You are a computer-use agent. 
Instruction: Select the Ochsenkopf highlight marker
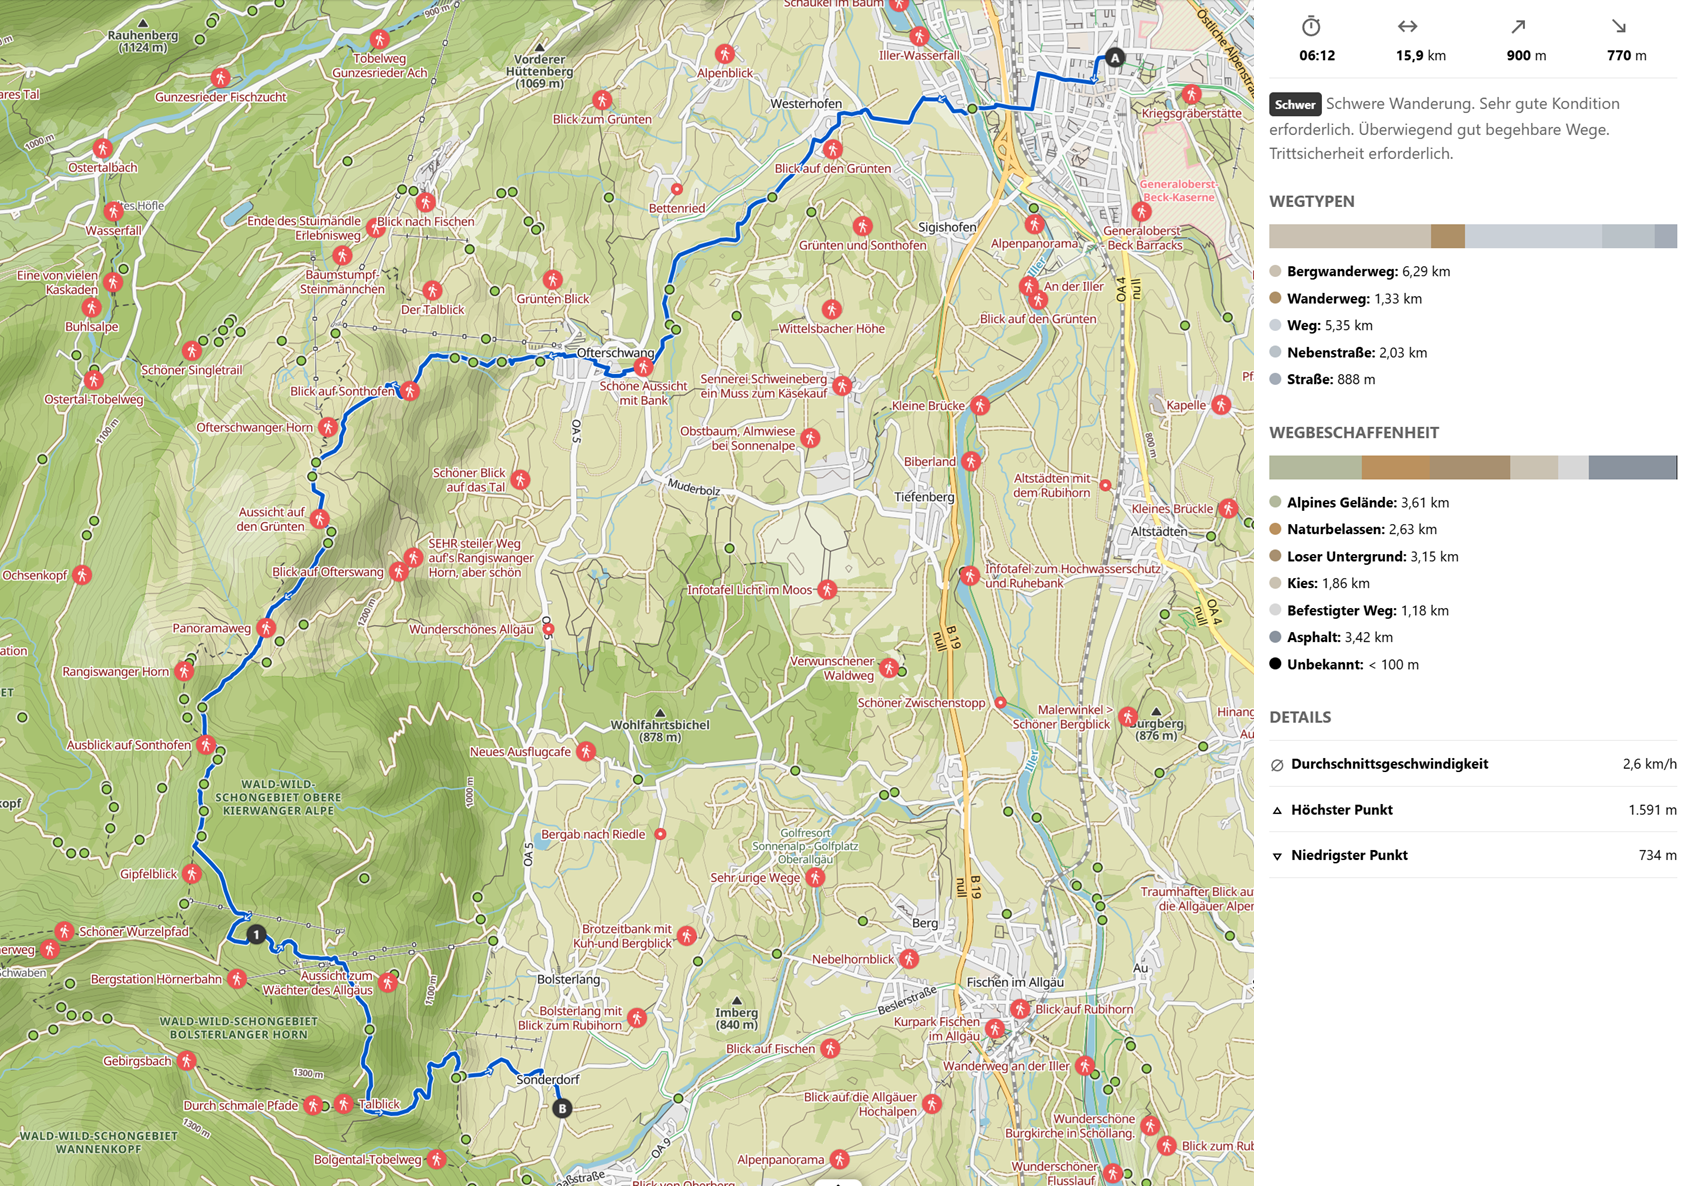tap(82, 575)
